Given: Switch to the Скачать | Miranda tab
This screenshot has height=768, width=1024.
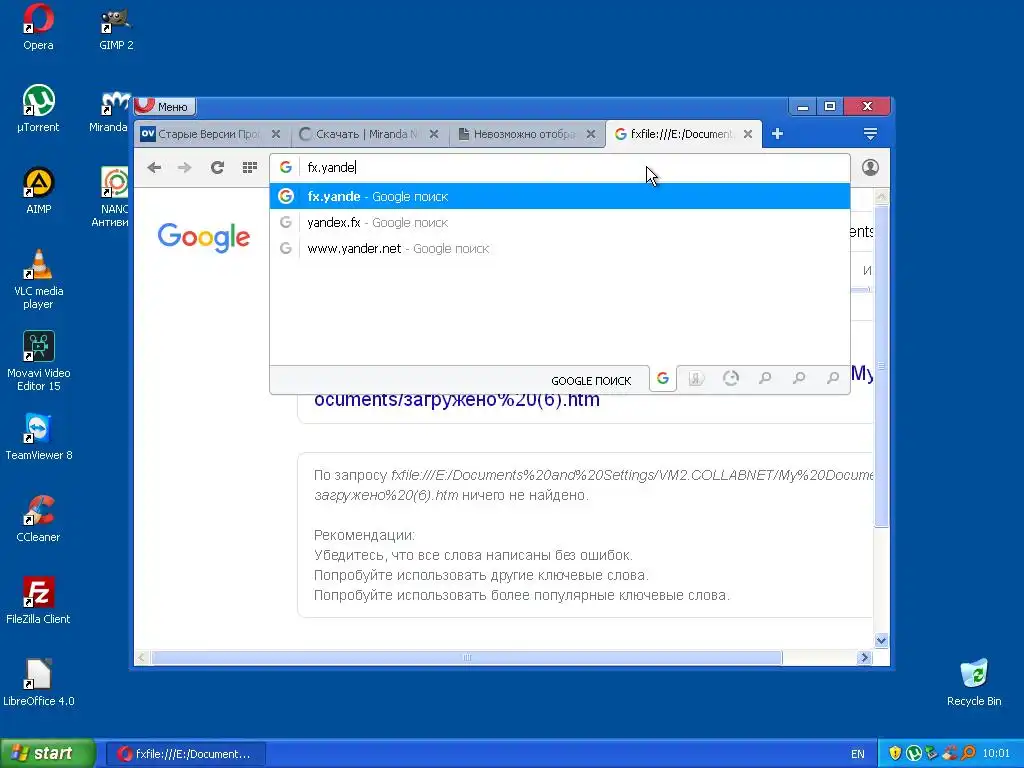Looking at the screenshot, I should [x=368, y=134].
